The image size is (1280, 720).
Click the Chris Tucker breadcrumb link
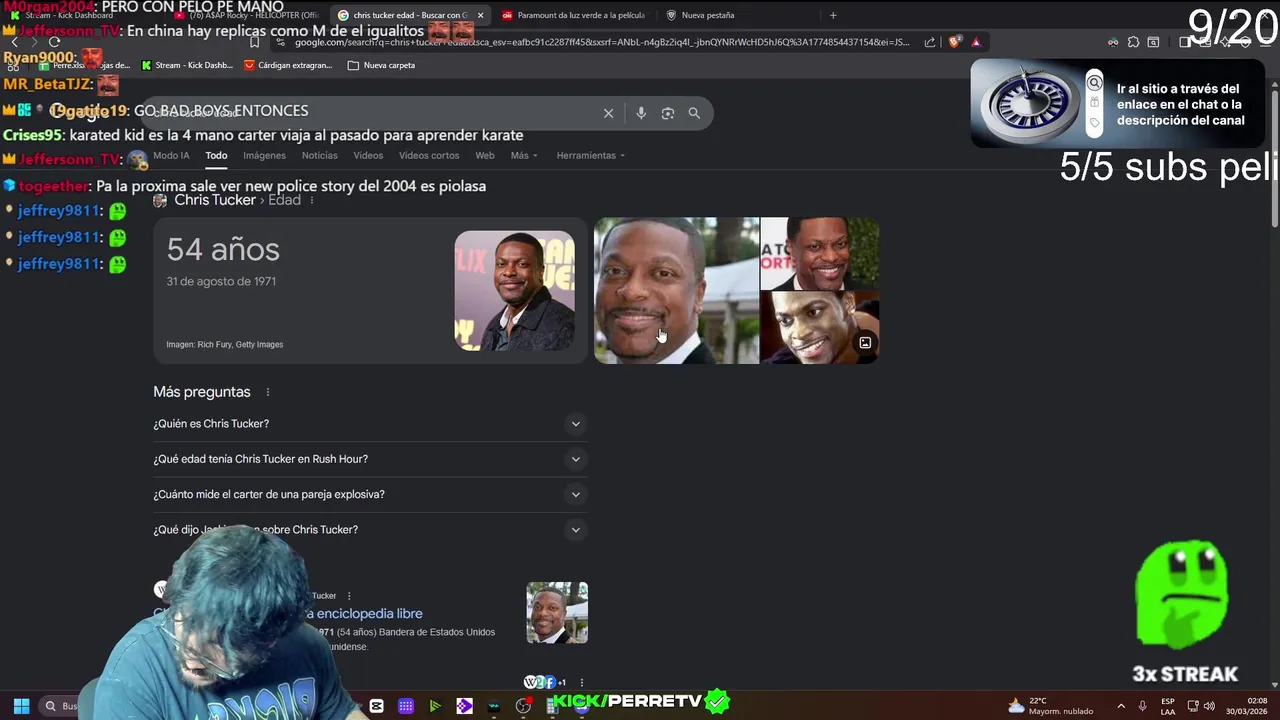(x=215, y=200)
